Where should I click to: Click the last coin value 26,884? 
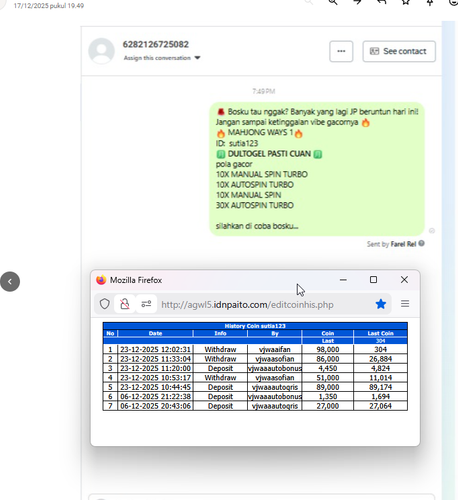click(x=380, y=359)
